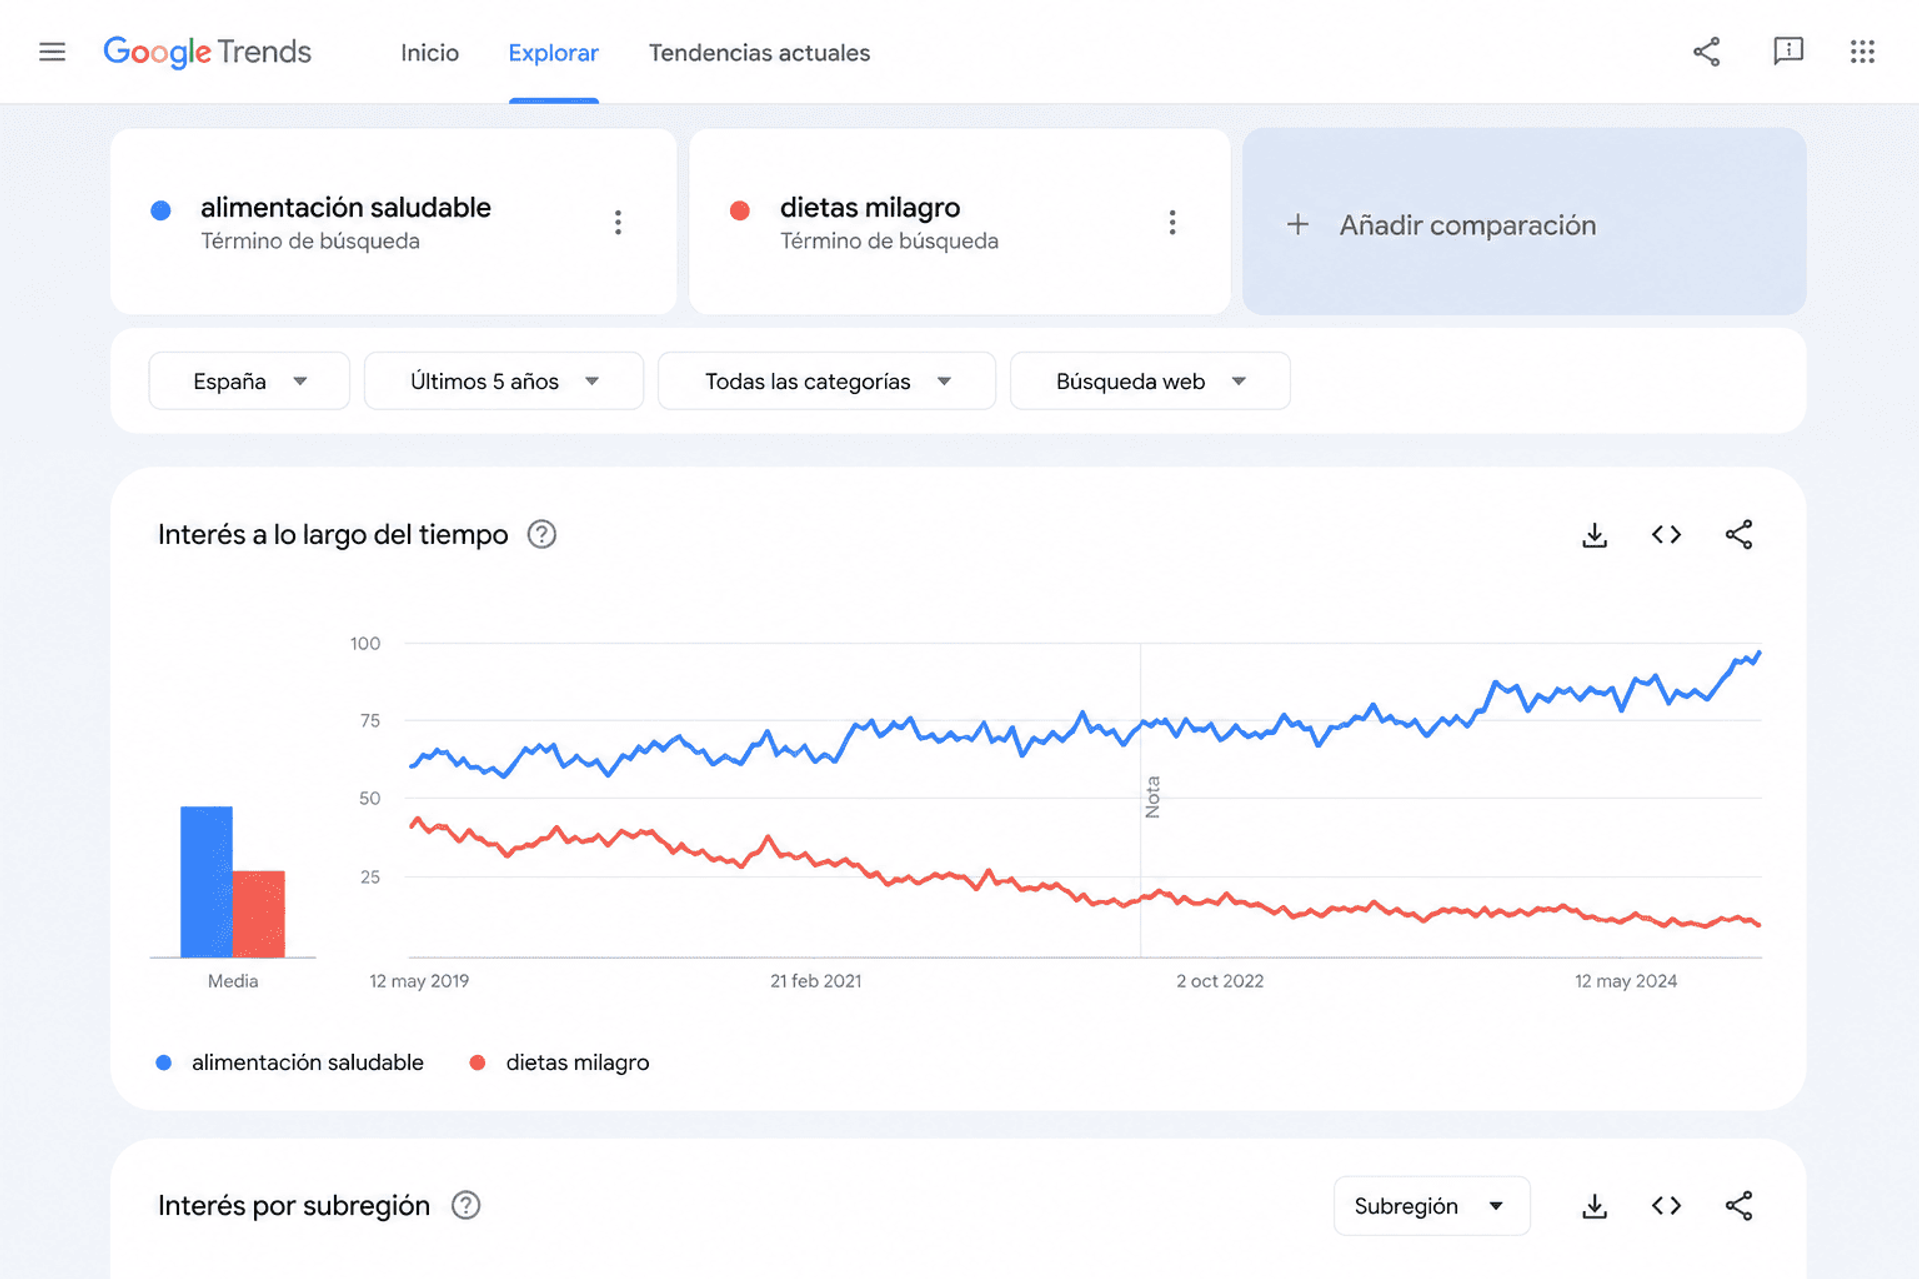Select the Explorar tab
This screenshot has width=1919, height=1279.
553,53
